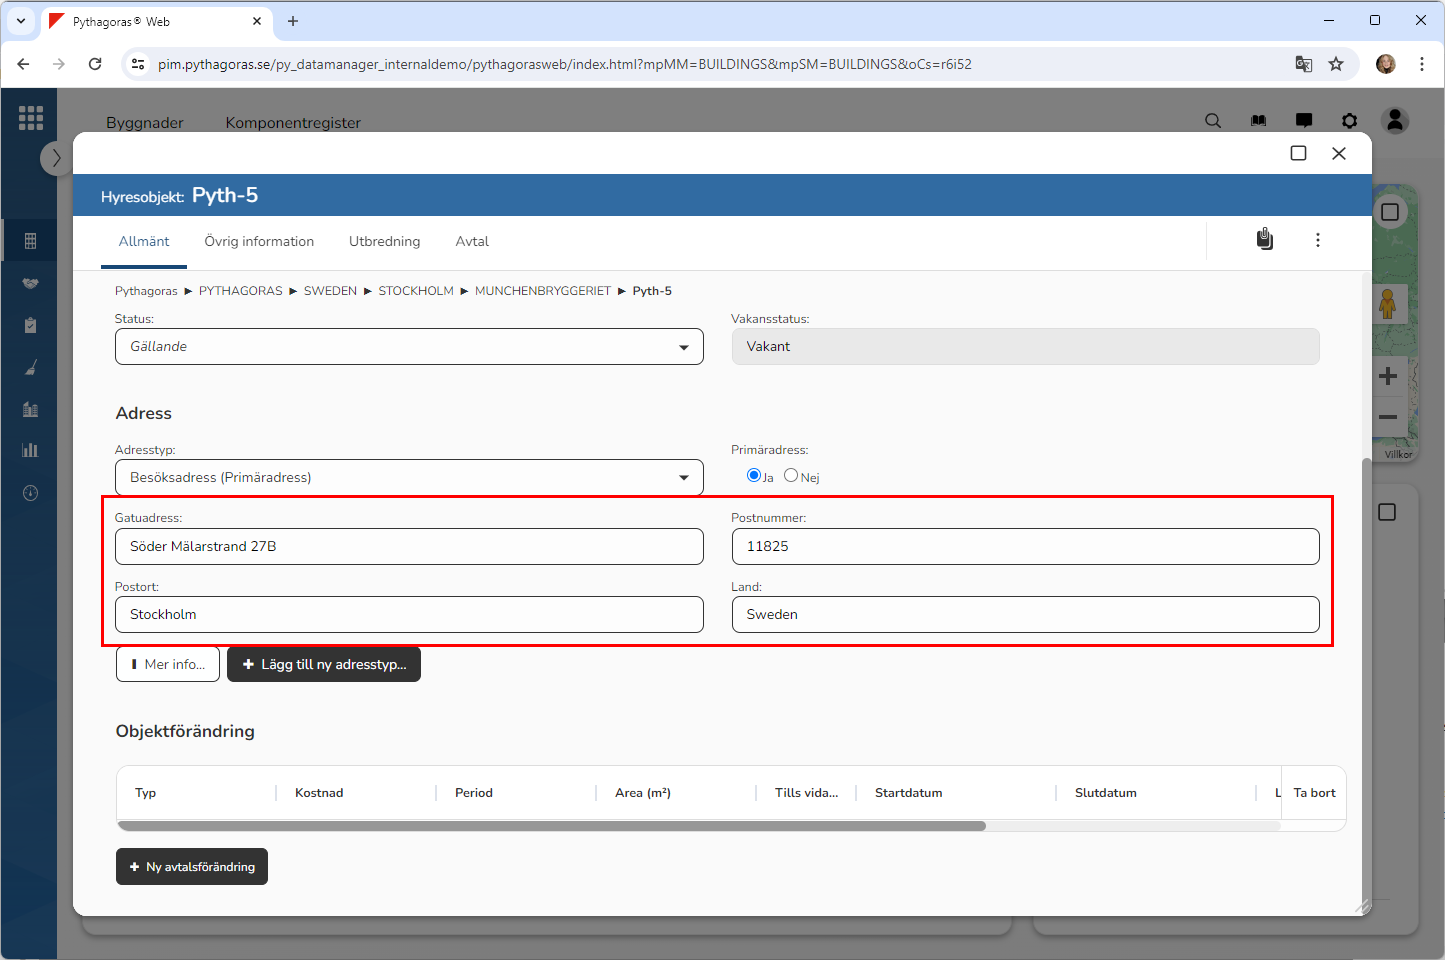Open the app grid launcher icon

tap(31, 118)
